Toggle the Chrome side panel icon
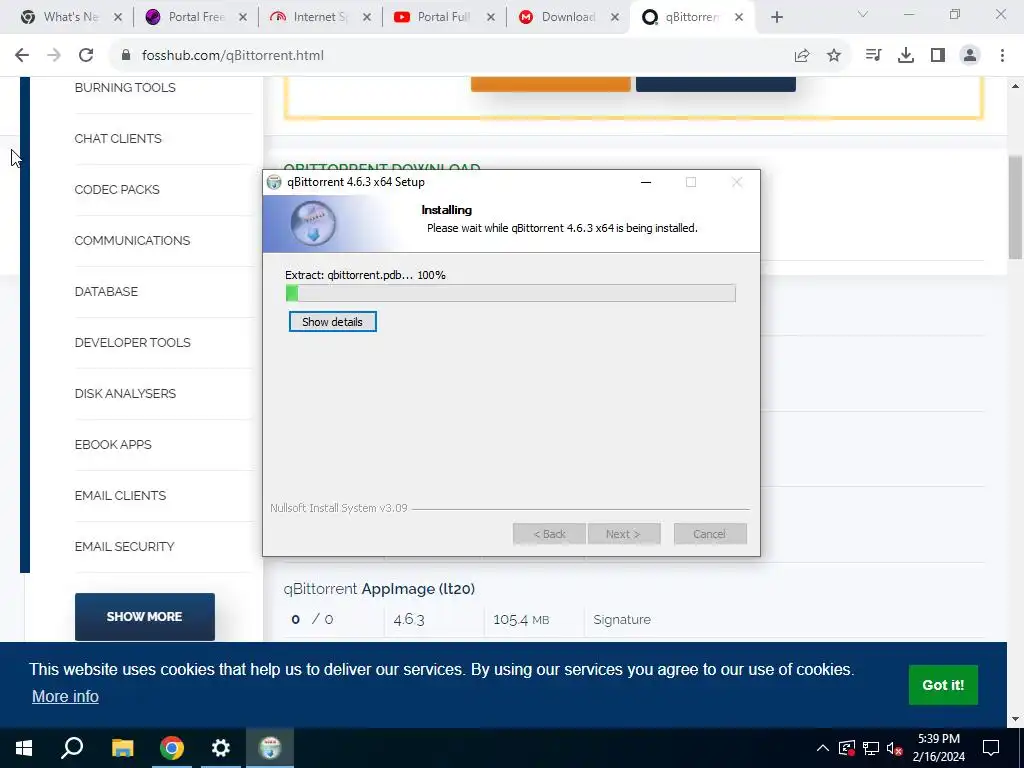The height and width of the screenshot is (768, 1024). [x=938, y=56]
